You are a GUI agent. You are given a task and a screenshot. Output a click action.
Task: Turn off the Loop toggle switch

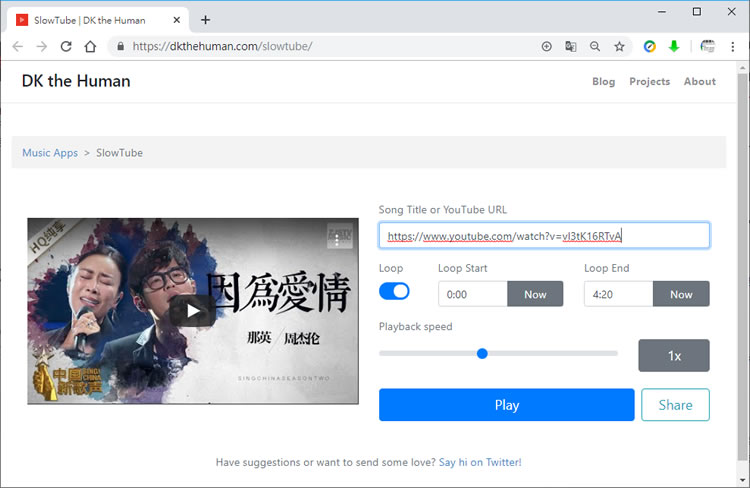(x=394, y=291)
